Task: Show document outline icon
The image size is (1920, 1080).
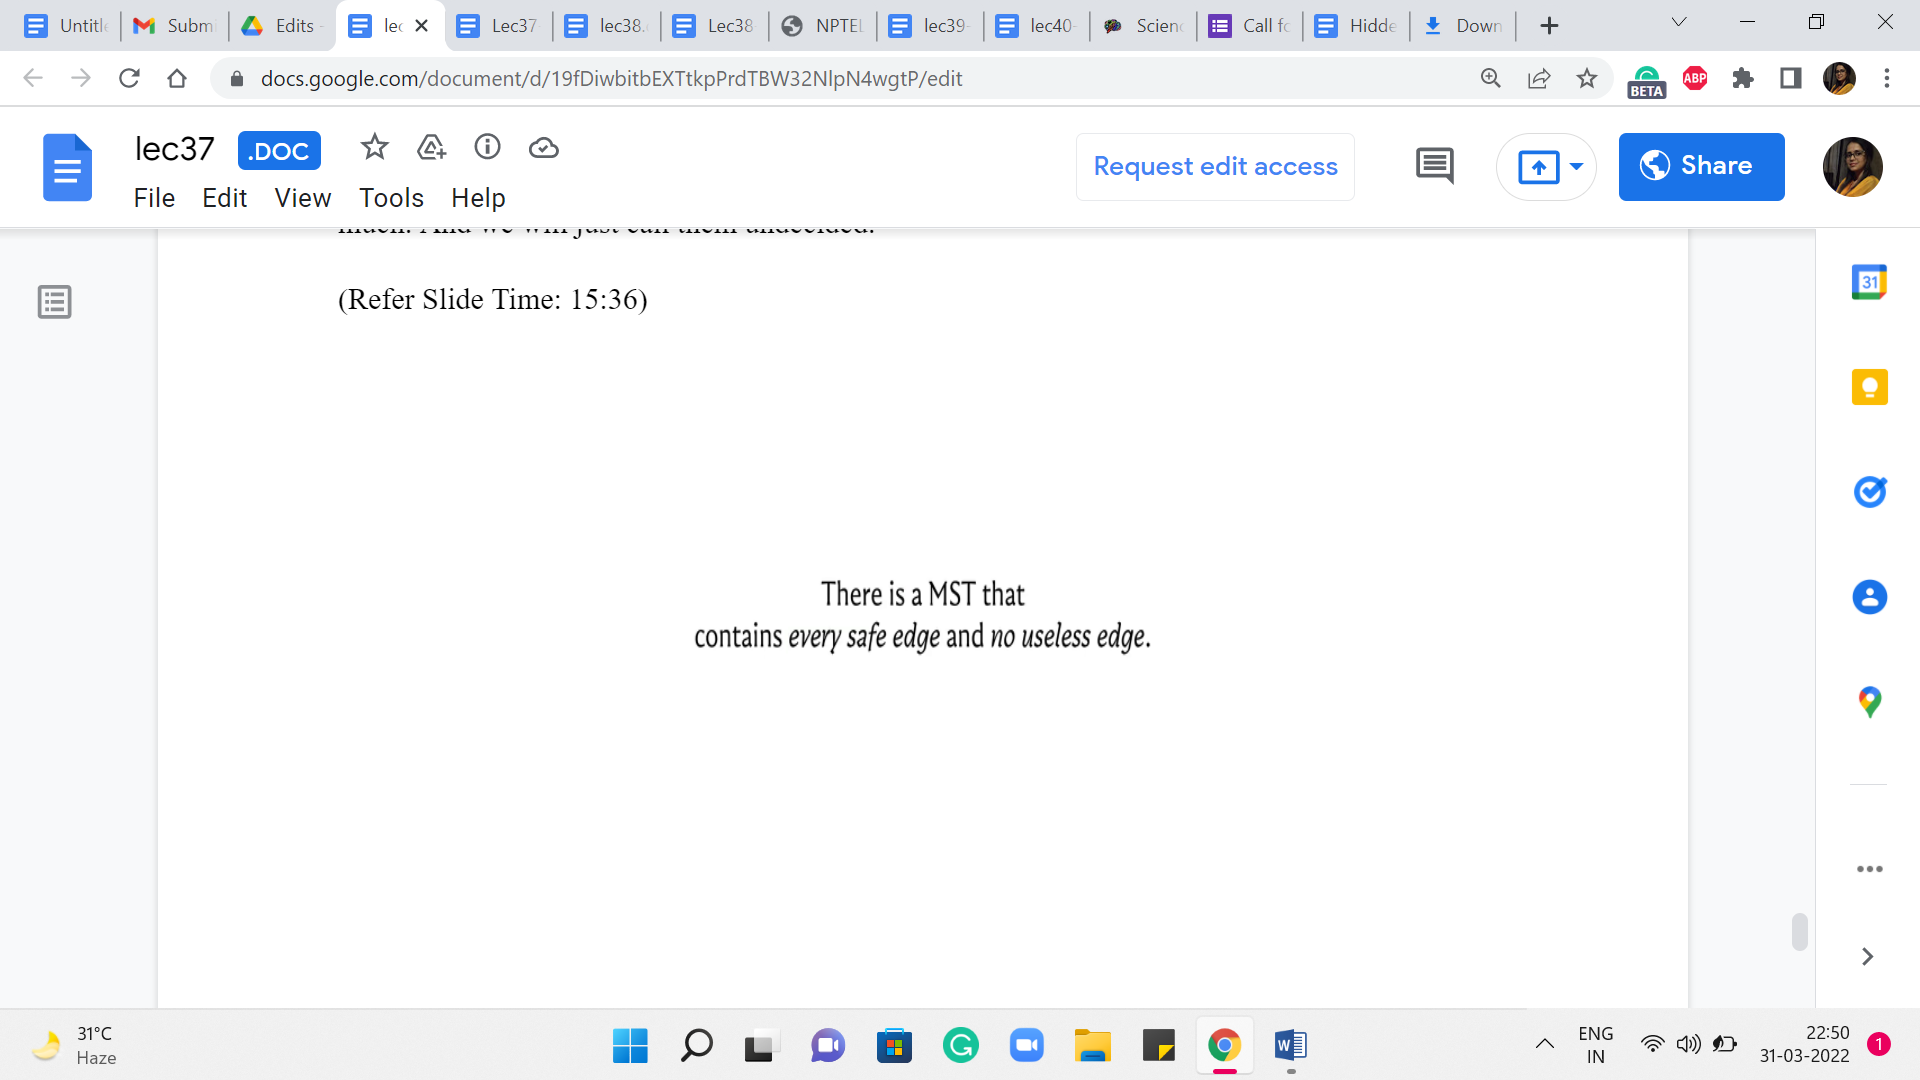Action: click(55, 302)
